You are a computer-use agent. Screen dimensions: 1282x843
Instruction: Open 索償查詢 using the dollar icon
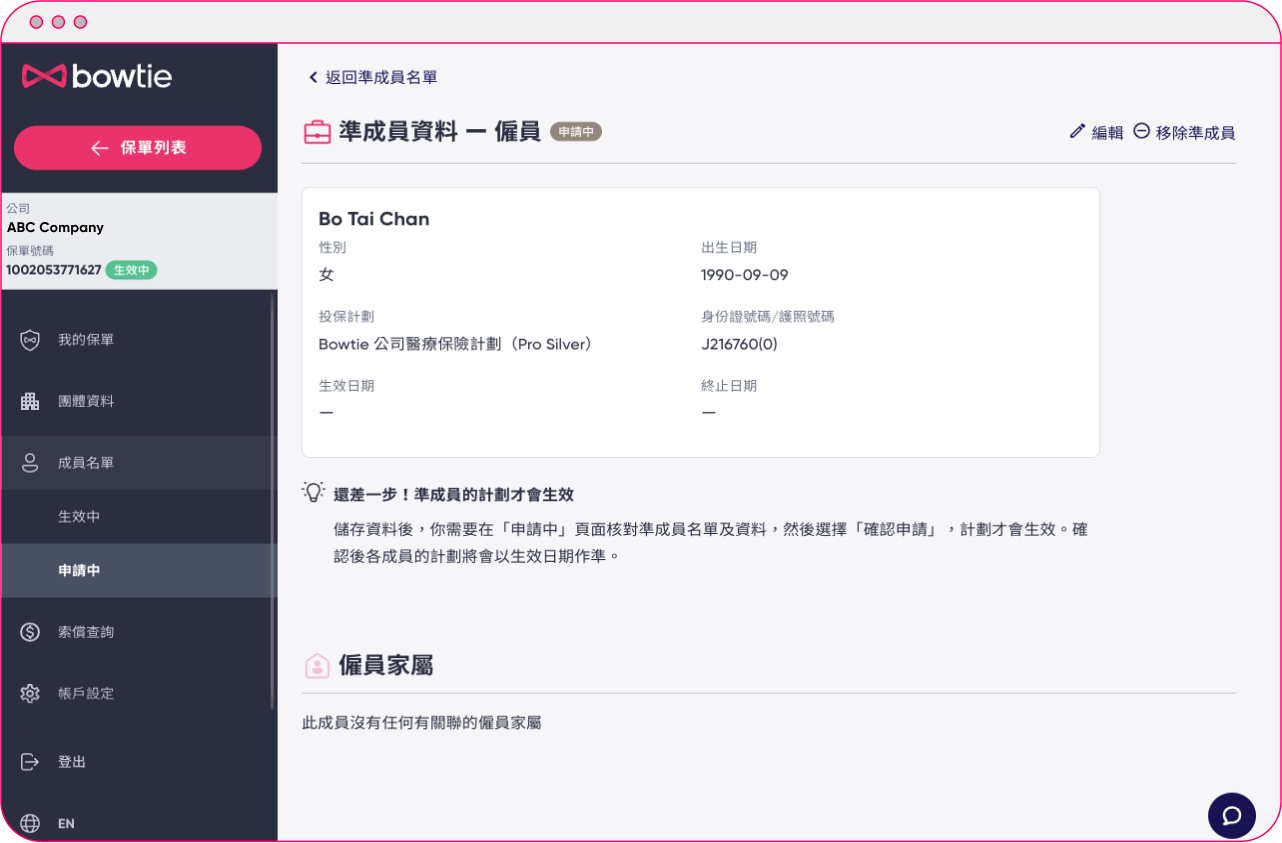click(x=31, y=631)
